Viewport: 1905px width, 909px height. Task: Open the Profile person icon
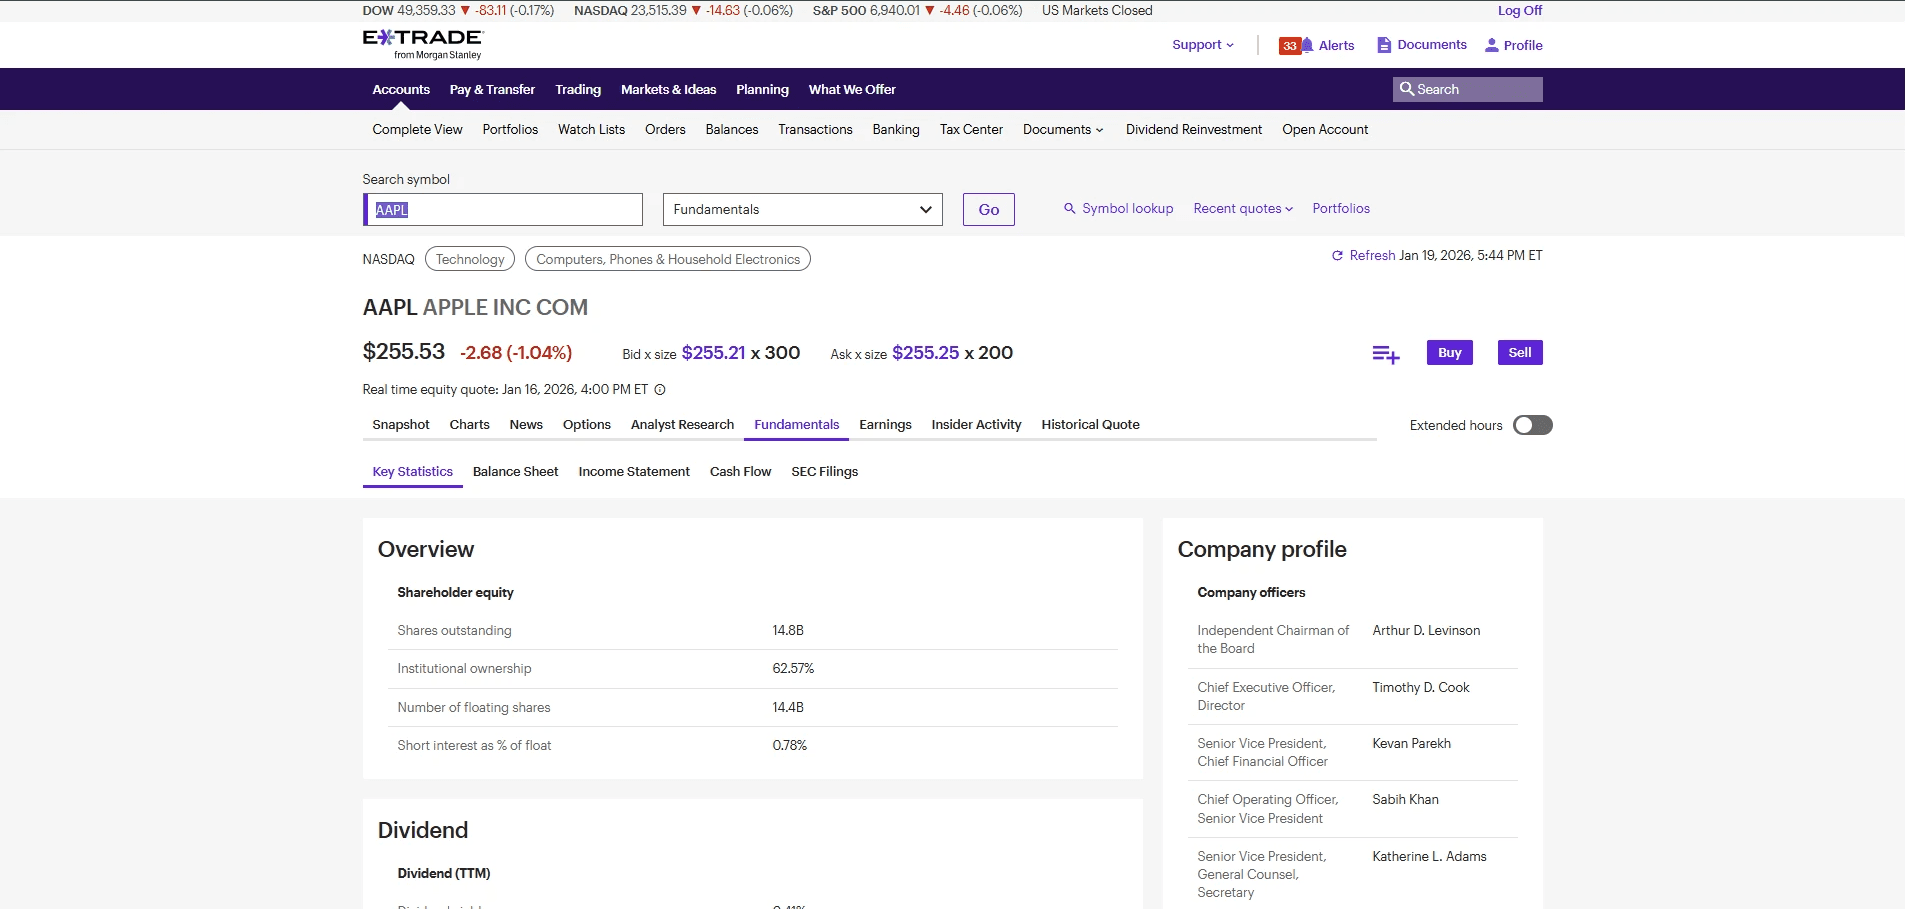[1492, 45]
